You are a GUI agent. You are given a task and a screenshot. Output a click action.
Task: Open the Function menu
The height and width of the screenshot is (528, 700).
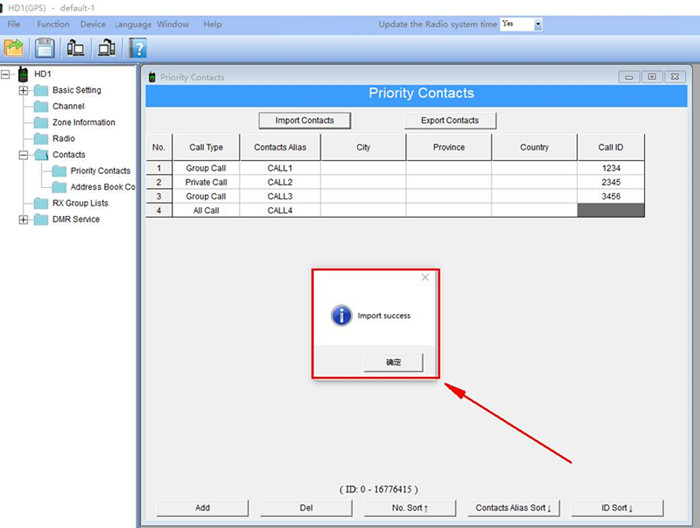[x=53, y=24]
